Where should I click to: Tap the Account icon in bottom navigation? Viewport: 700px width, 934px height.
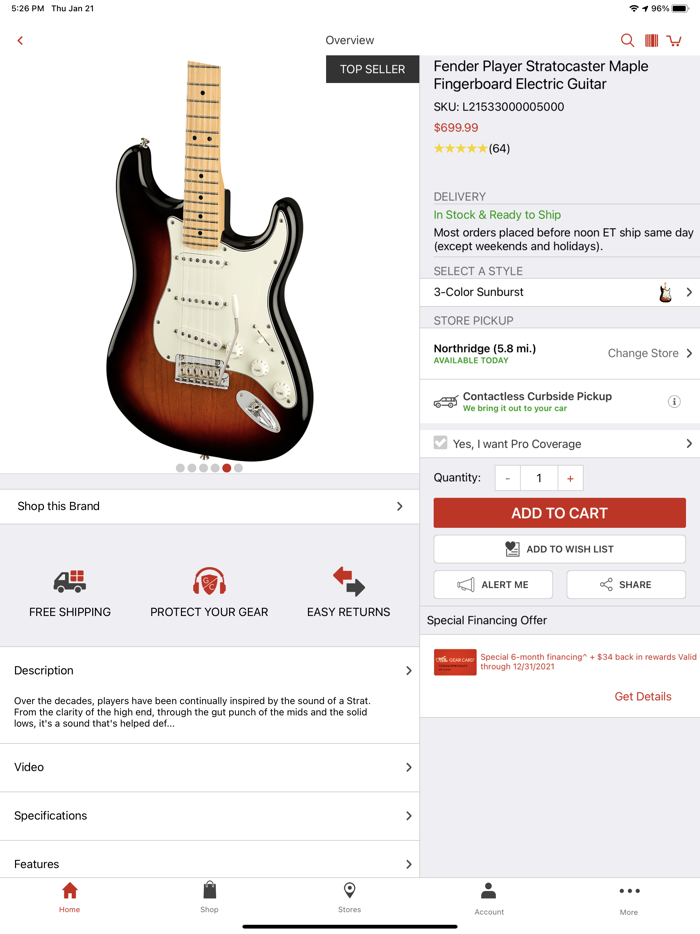[489, 897]
